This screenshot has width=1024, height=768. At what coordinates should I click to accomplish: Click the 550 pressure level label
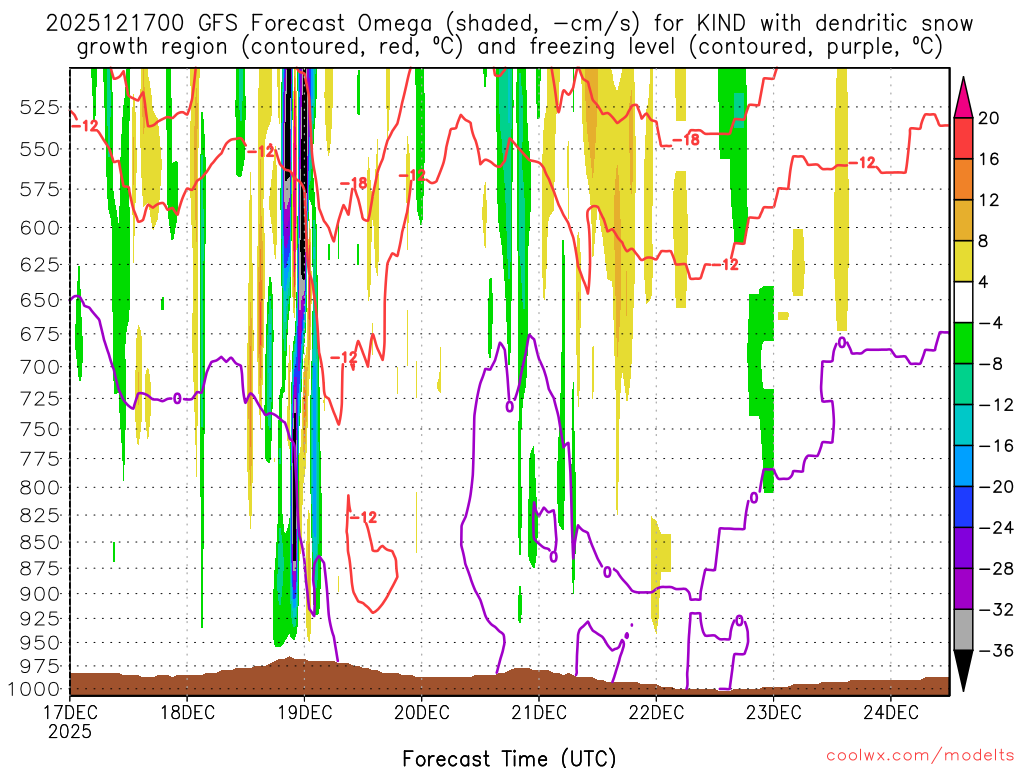(39, 149)
